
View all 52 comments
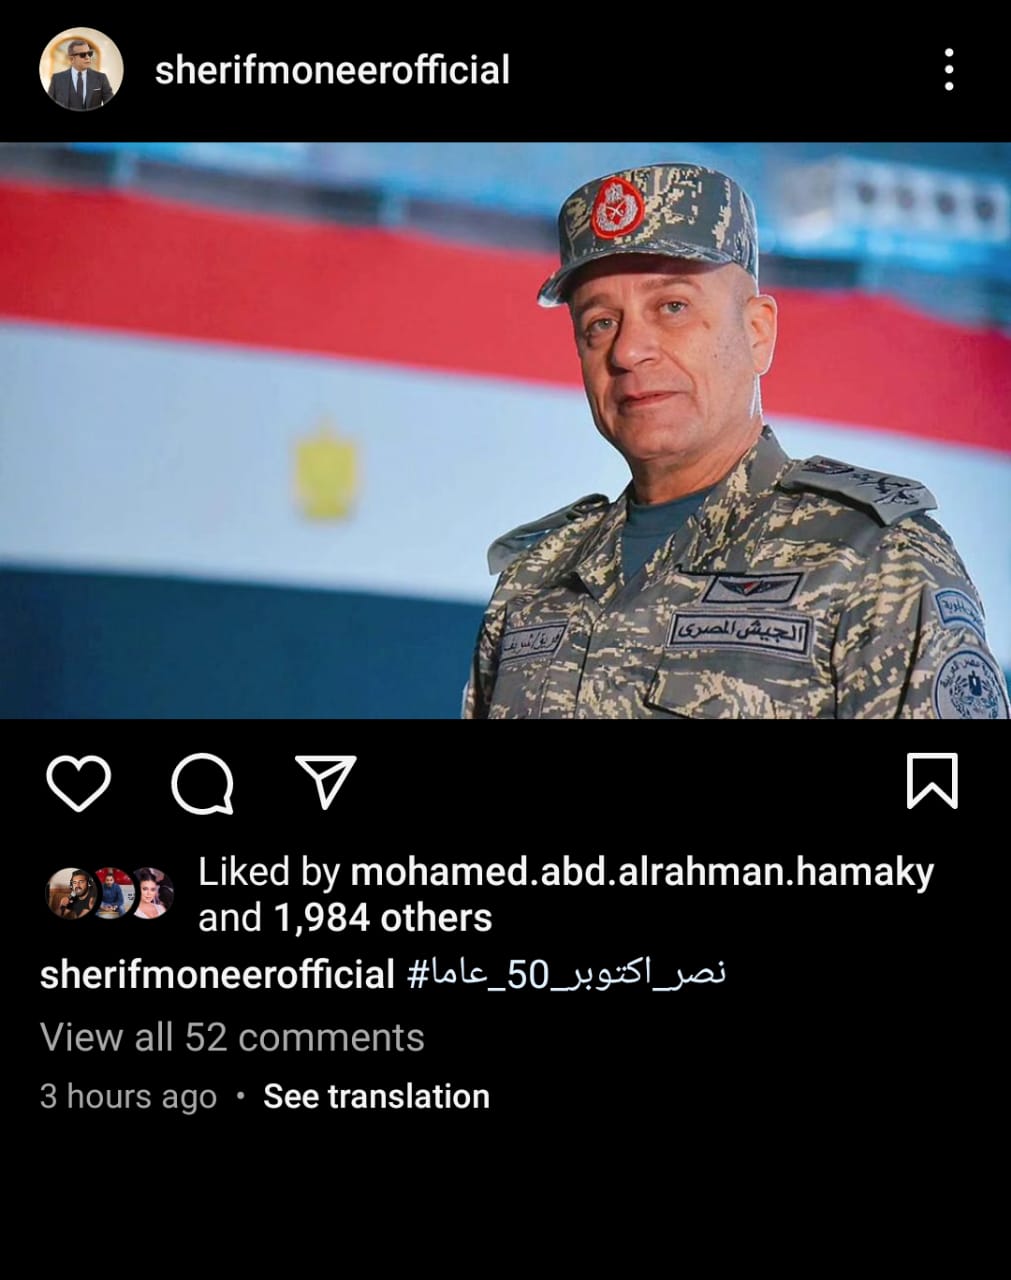point(232,1037)
